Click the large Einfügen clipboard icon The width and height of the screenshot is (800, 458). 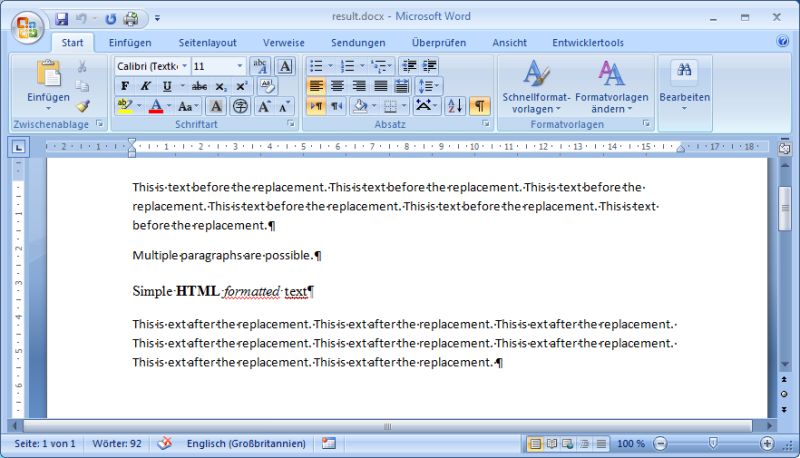click(x=48, y=73)
